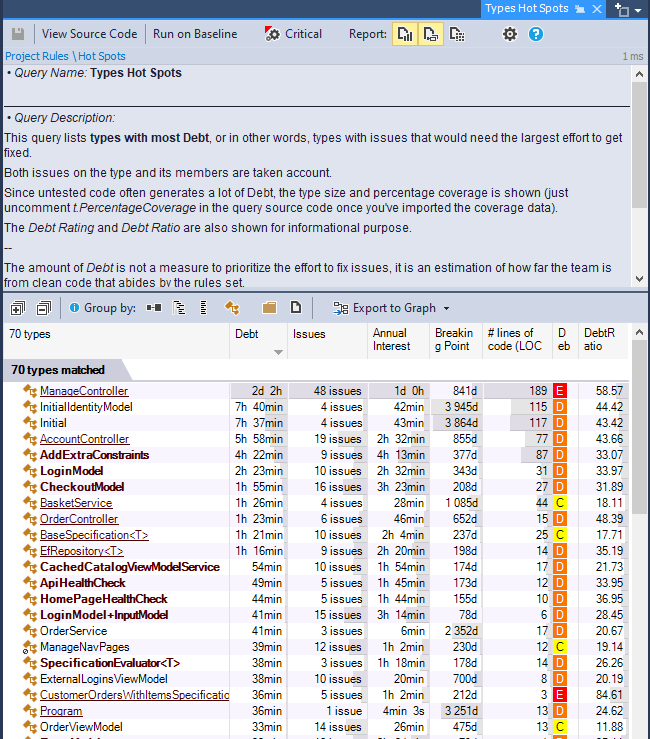Click Run on Baseline

pos(195,34)
